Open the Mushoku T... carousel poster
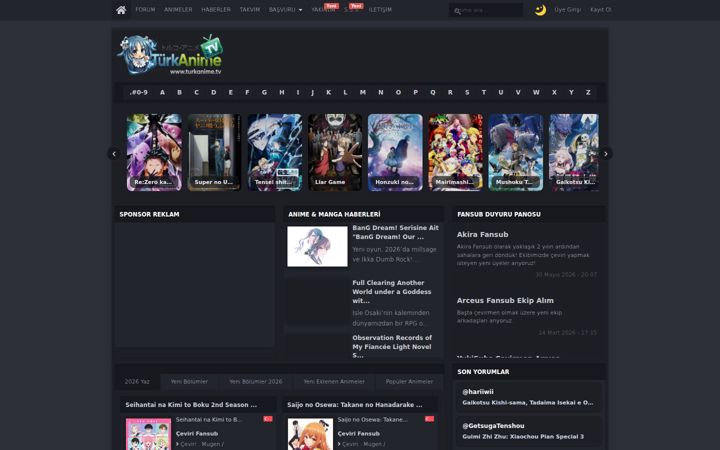Viewport: 720px width, 450px height. pyautogui.click(x=516, y=152)
